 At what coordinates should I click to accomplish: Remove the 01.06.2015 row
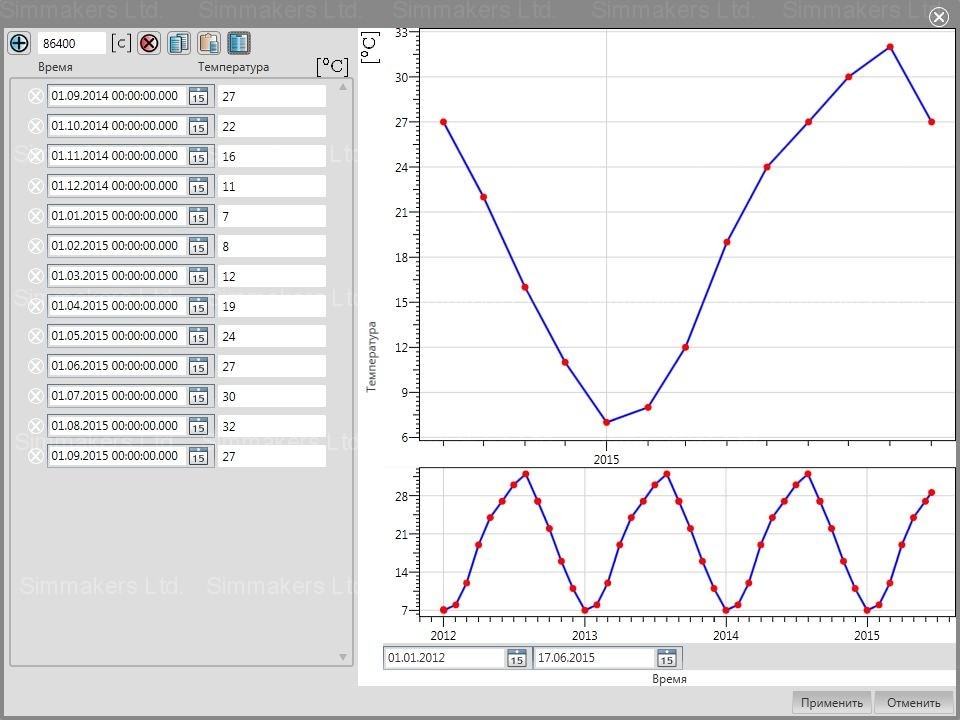(36, 366)
